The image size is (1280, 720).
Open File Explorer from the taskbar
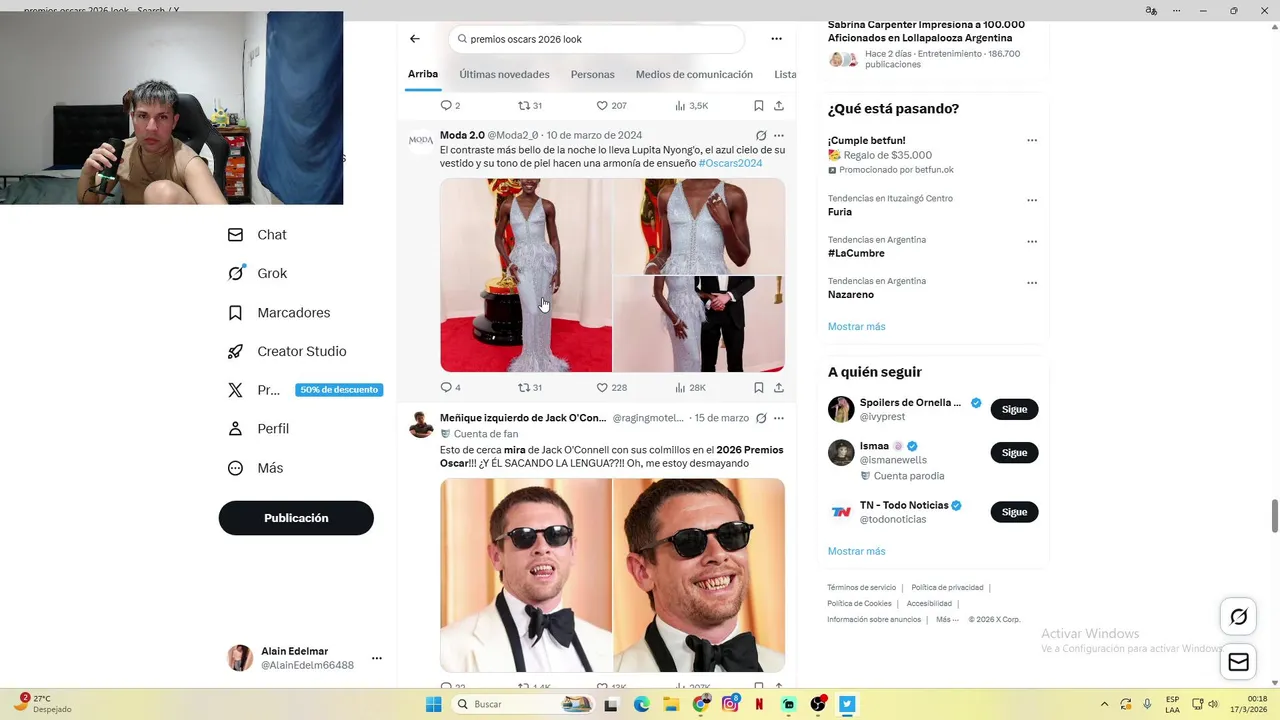coord(671,704)
